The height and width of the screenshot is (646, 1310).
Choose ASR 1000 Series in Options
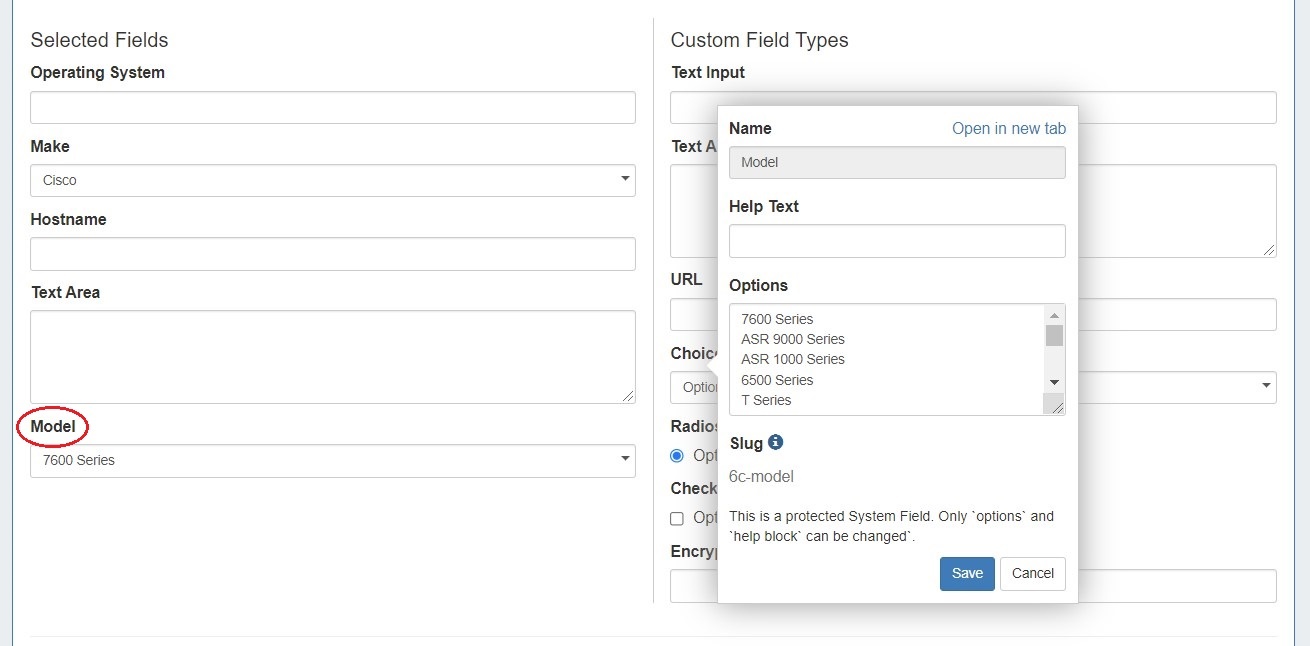pyautogui.click(x=792, y=359)
